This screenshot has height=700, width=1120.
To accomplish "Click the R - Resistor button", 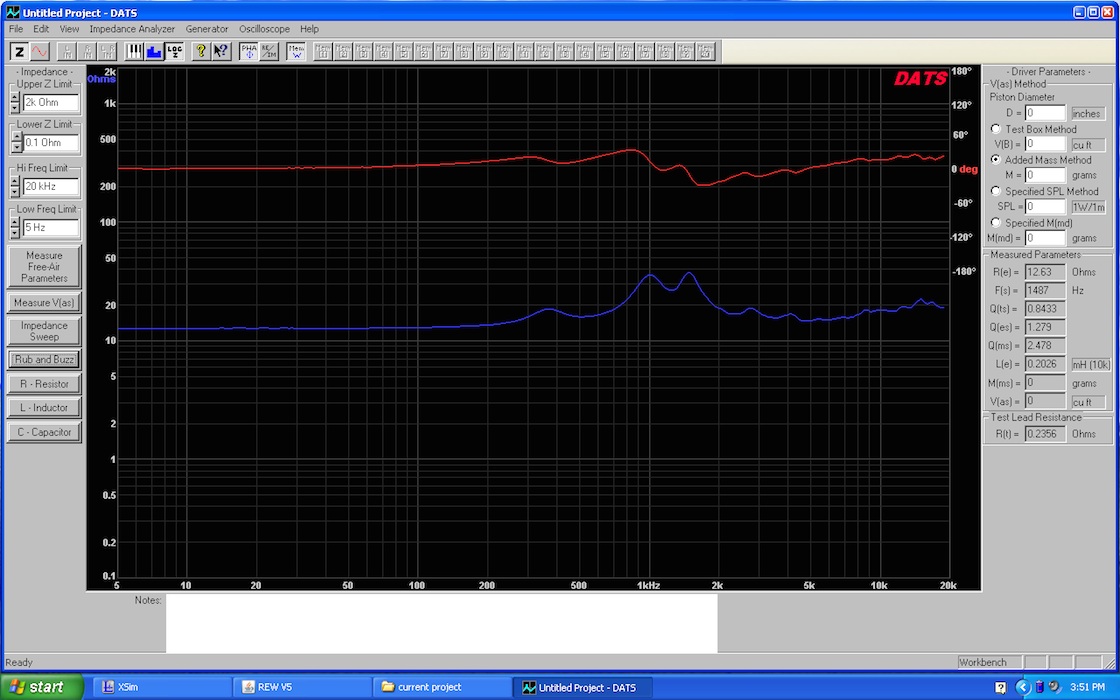I will click(44, 384).
